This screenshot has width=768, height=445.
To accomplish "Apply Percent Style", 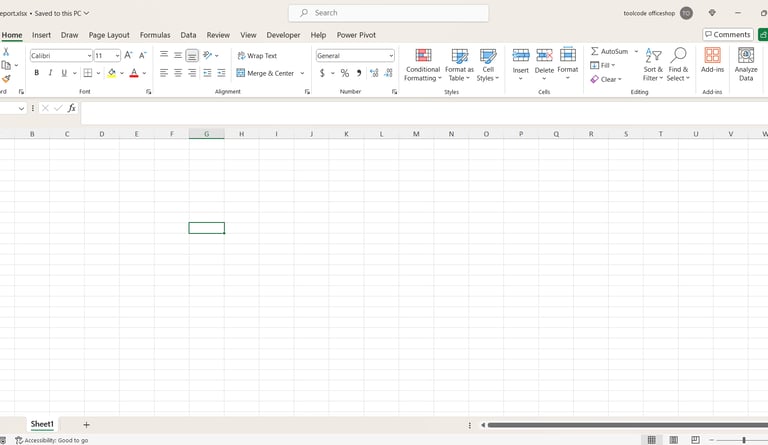I will [345, 73].
